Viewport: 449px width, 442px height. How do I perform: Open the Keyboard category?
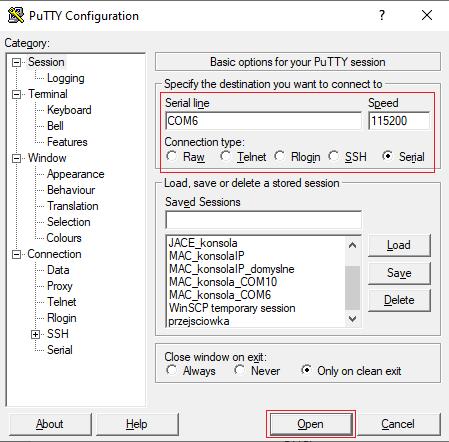69,110
